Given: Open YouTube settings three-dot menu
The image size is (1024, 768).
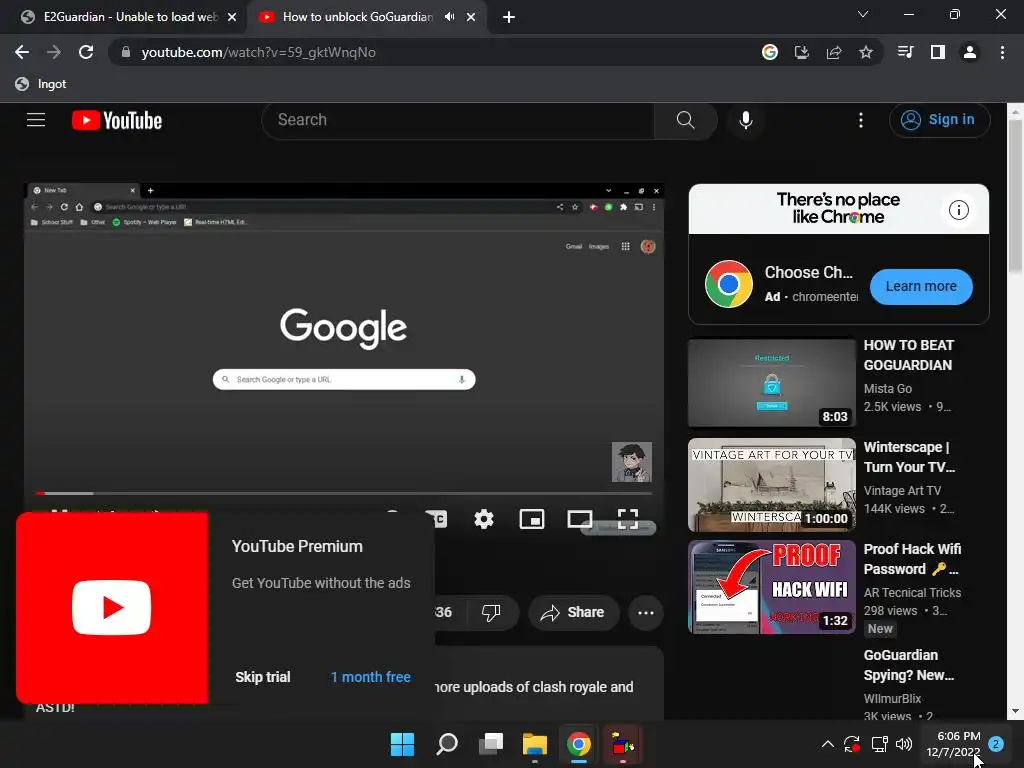Looking at the screenshot, I should (x=861, y=120).
